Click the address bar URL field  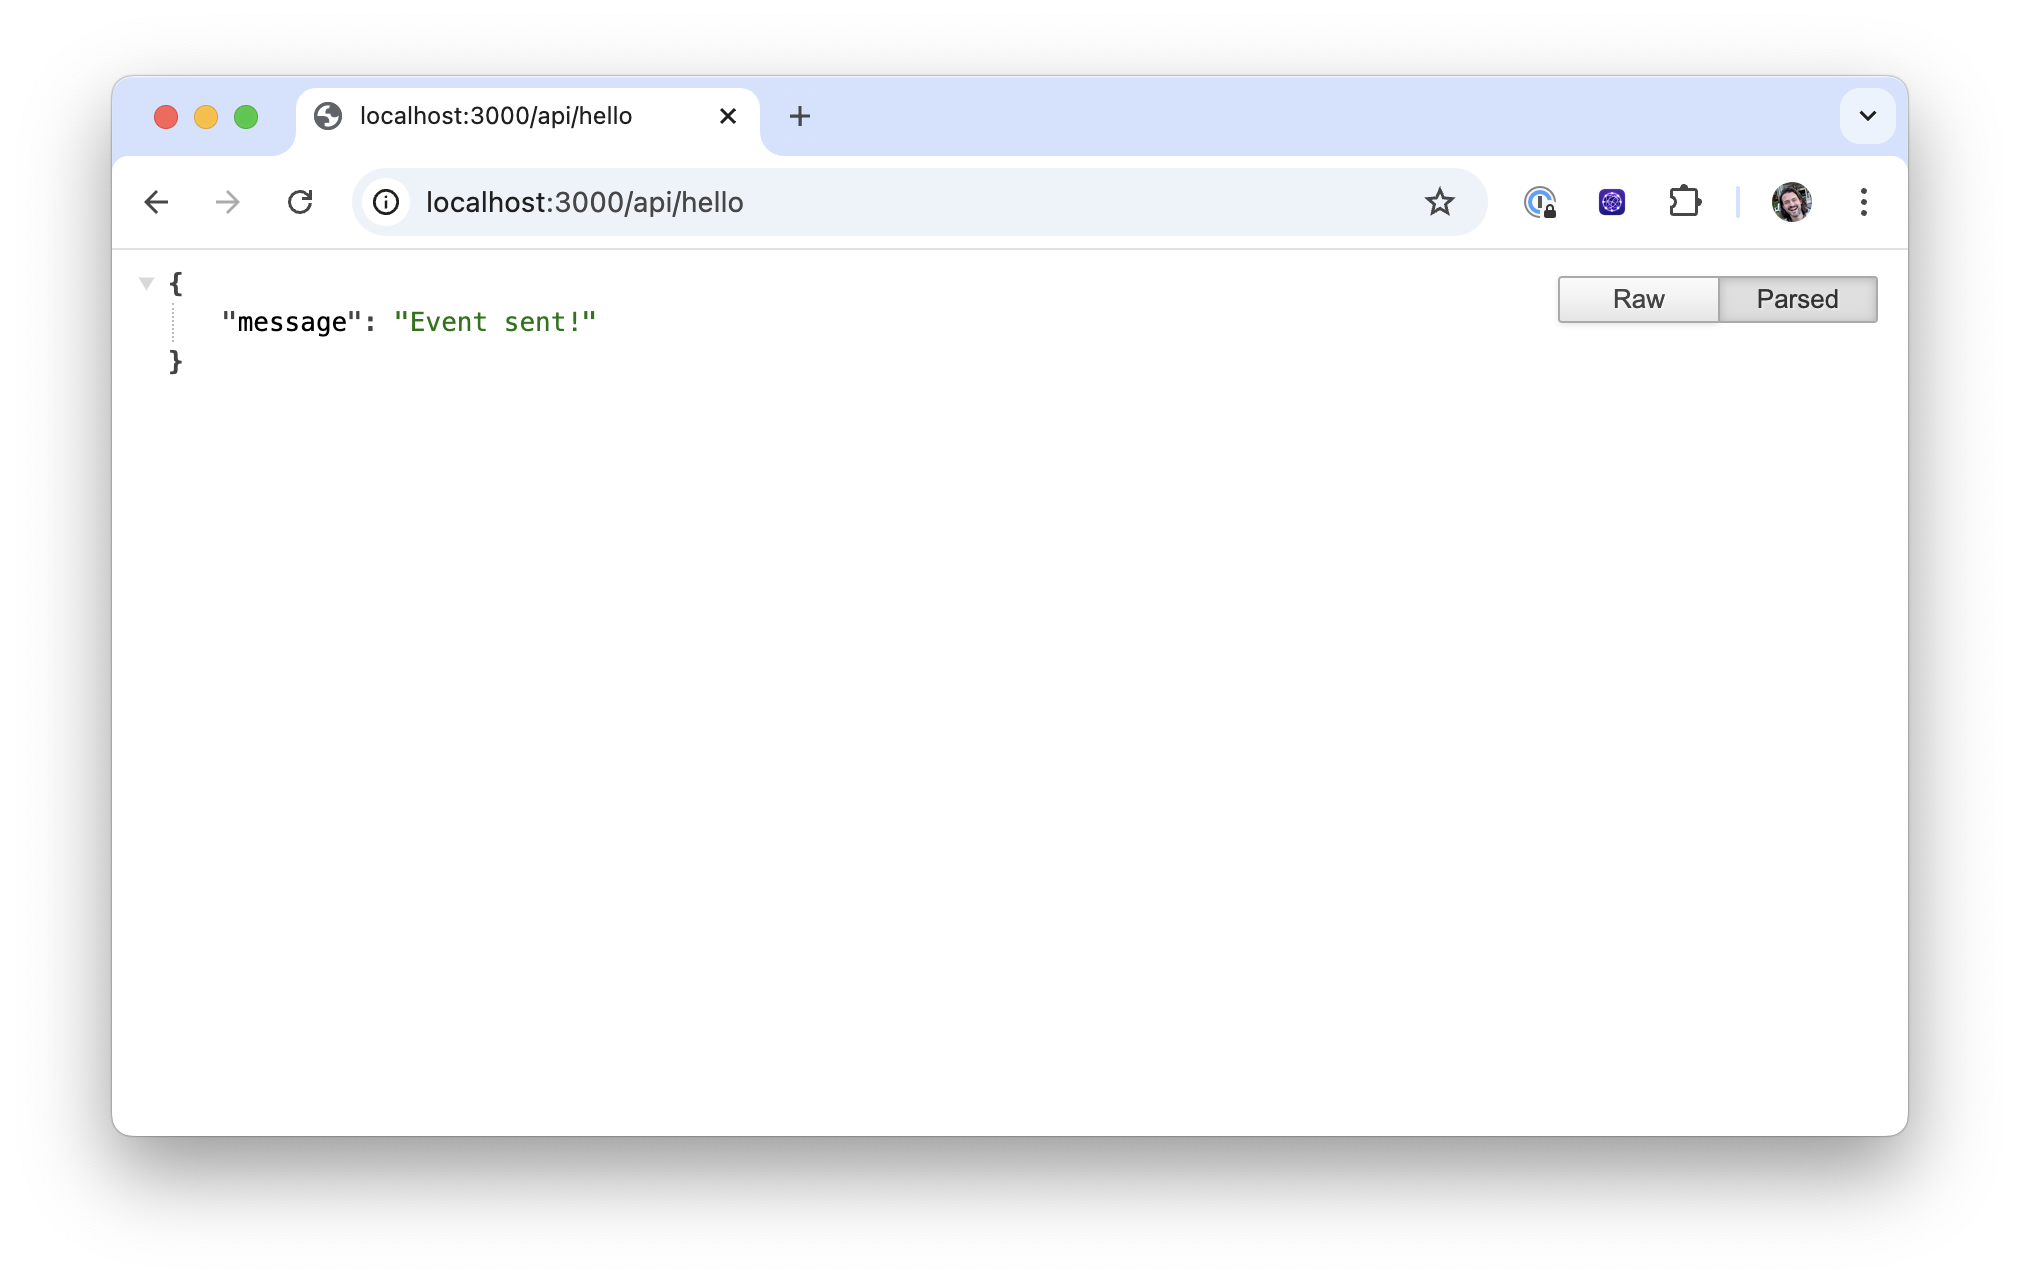(920, 202)
